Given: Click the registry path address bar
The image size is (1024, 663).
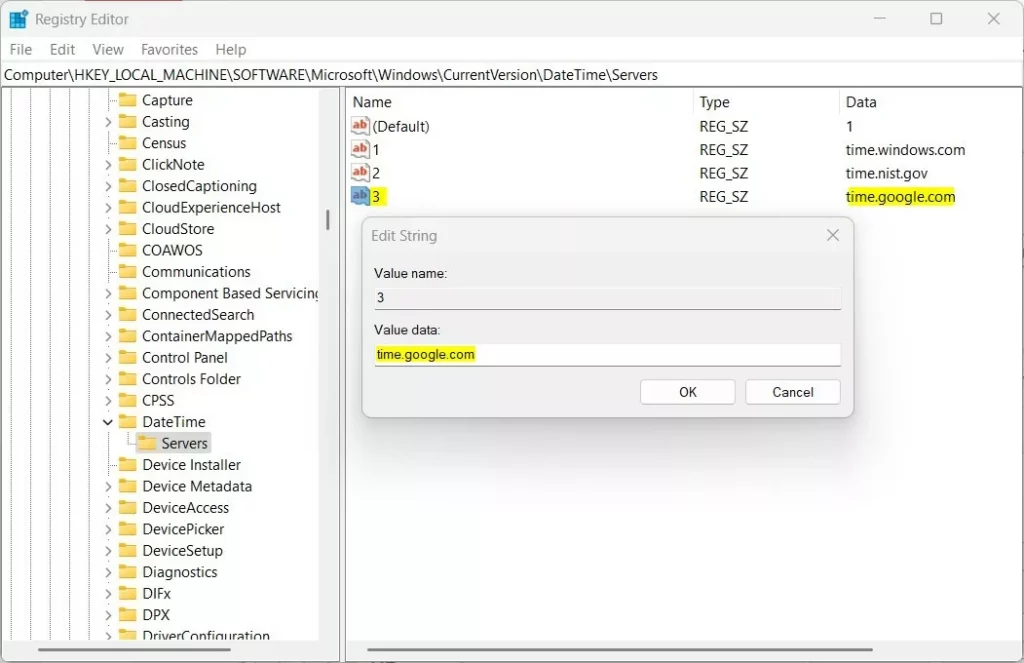Looking at the screenshot, I should pyautogui.click(x=512, y=75).
